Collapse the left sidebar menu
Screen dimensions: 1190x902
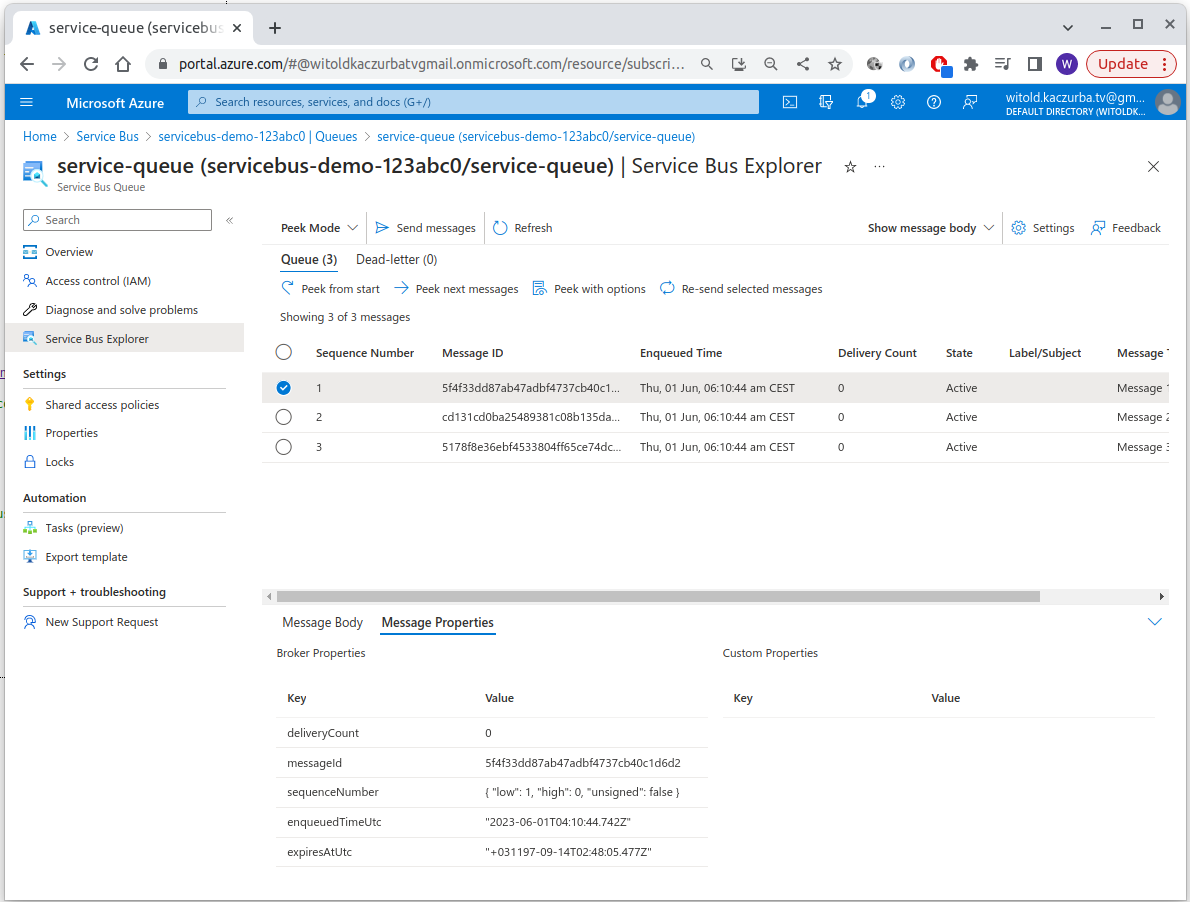[229, 220]
